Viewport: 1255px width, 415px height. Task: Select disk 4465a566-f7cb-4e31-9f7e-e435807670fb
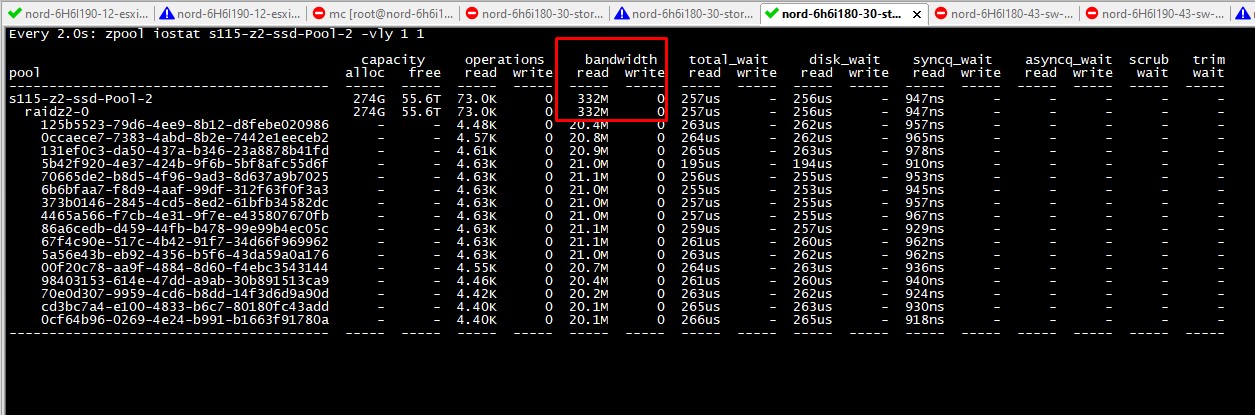click(x=184, y=216)
